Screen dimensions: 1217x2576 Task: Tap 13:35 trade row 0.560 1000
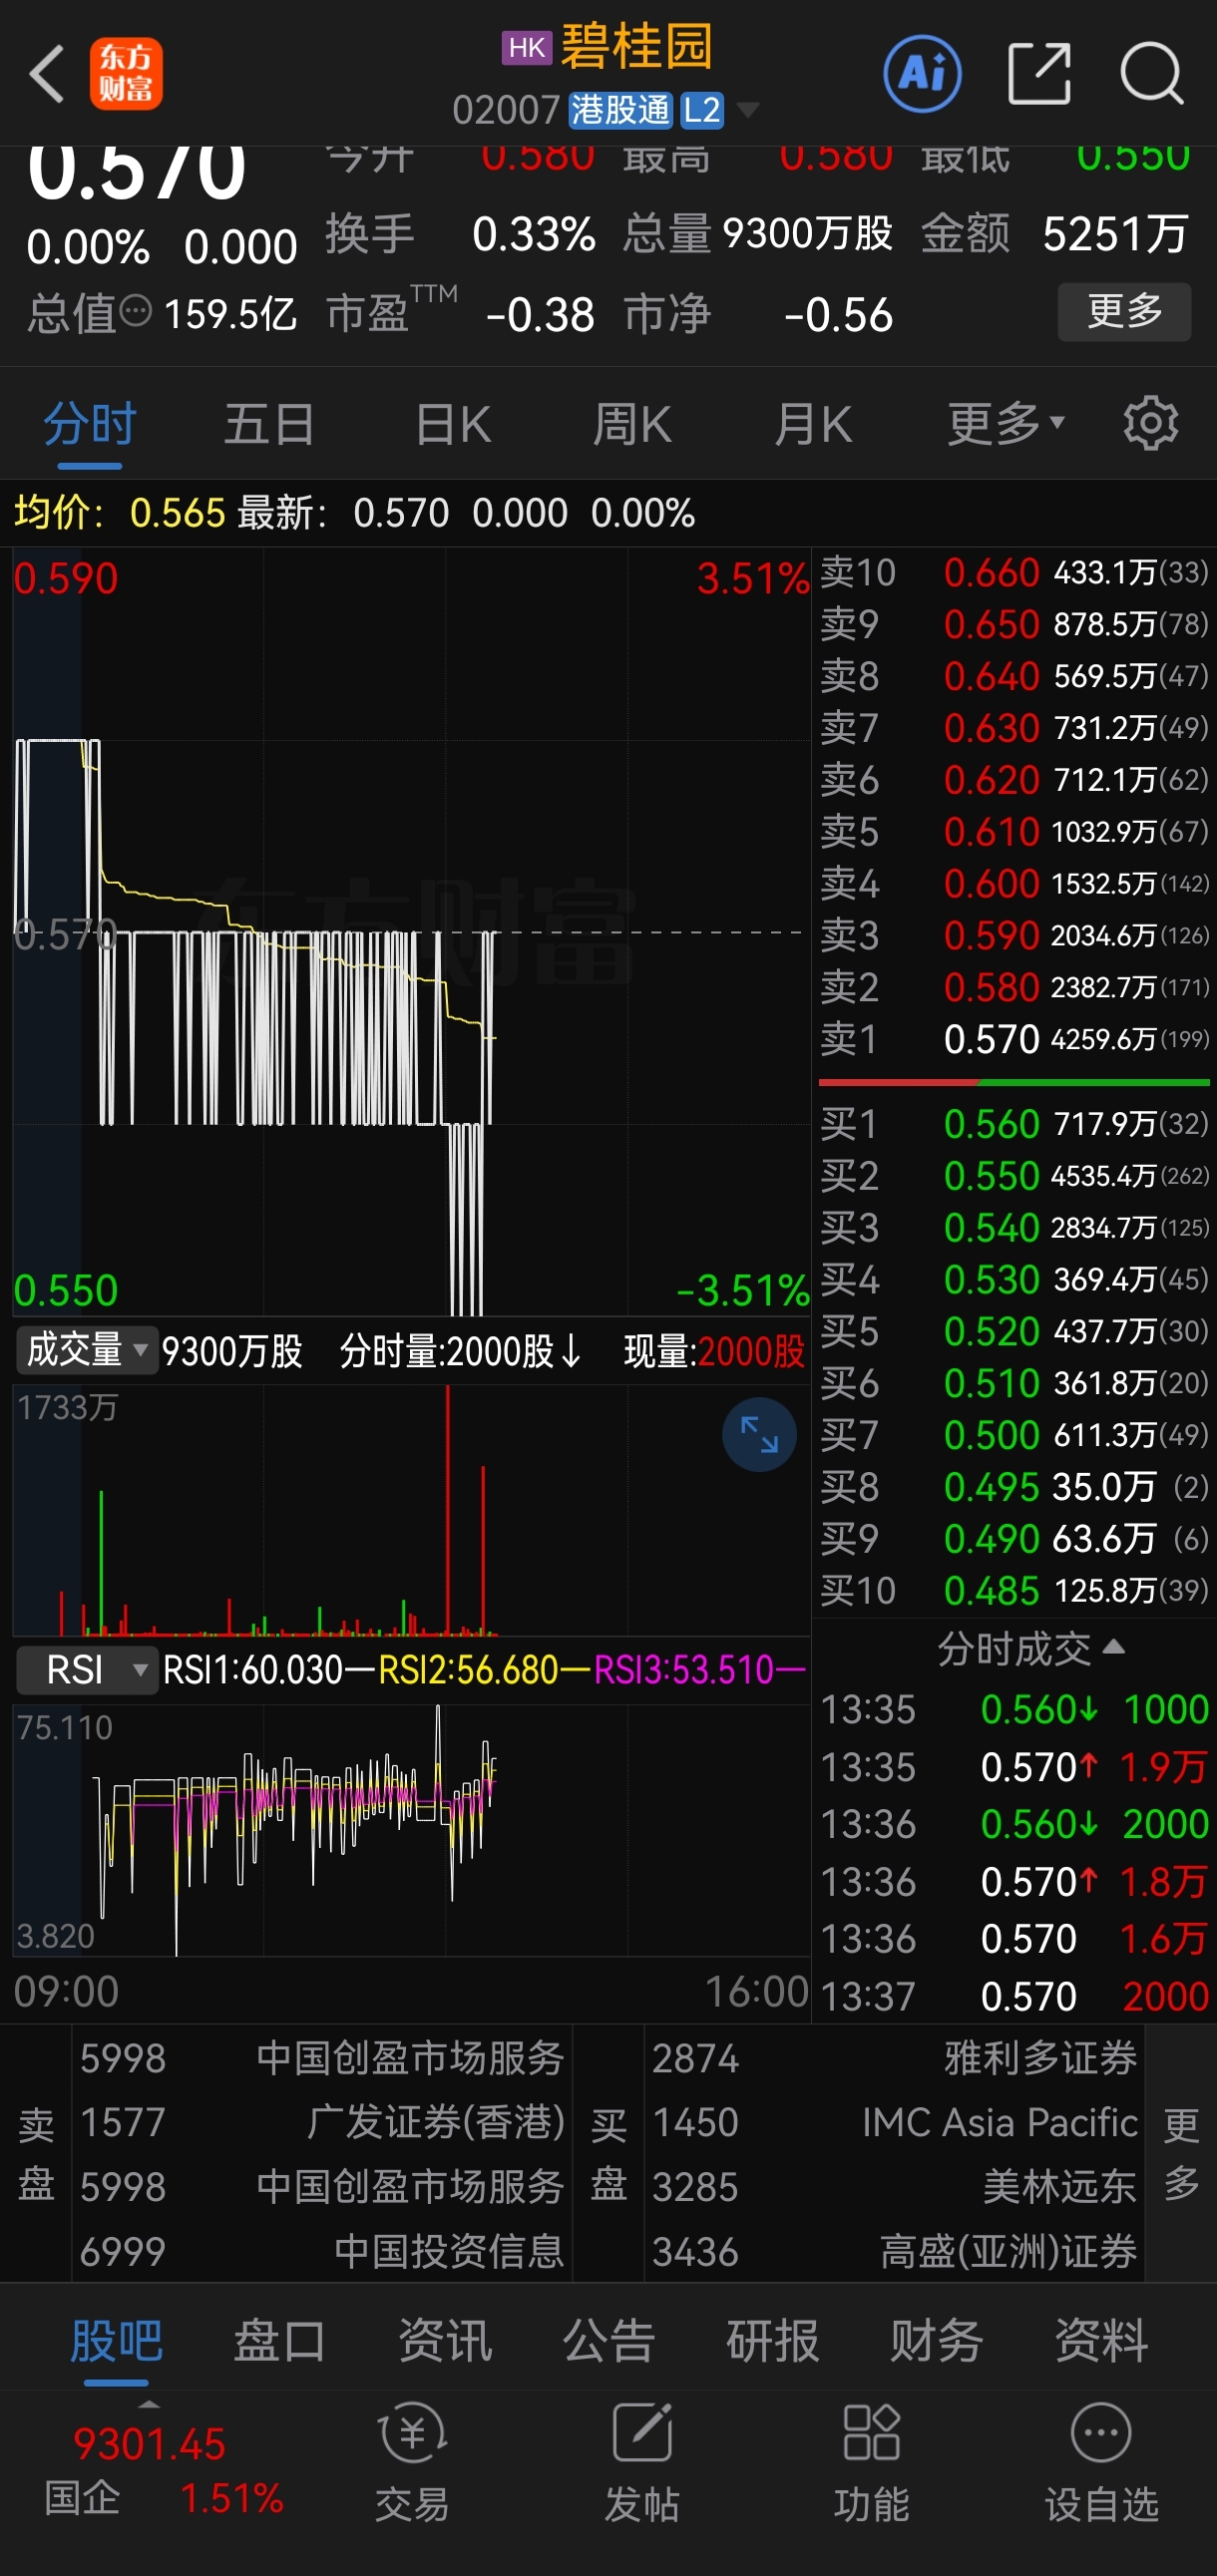pos(1014,1710)
